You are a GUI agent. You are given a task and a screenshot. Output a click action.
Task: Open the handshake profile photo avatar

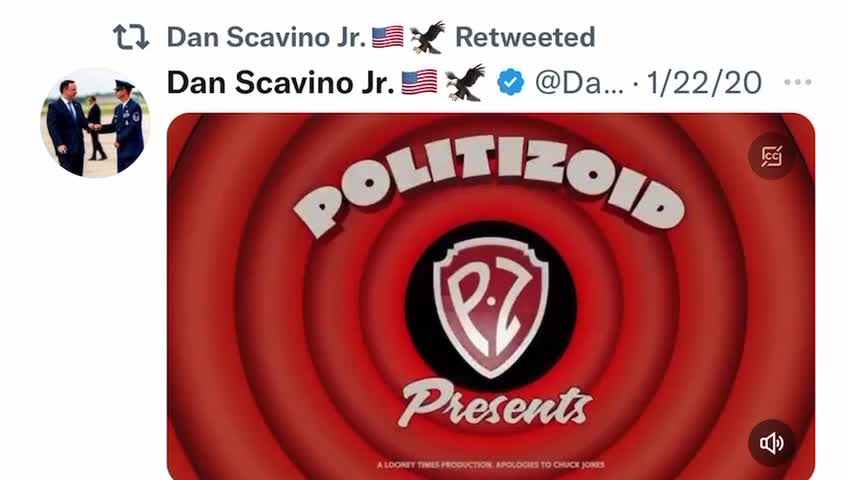click(95, 122)
